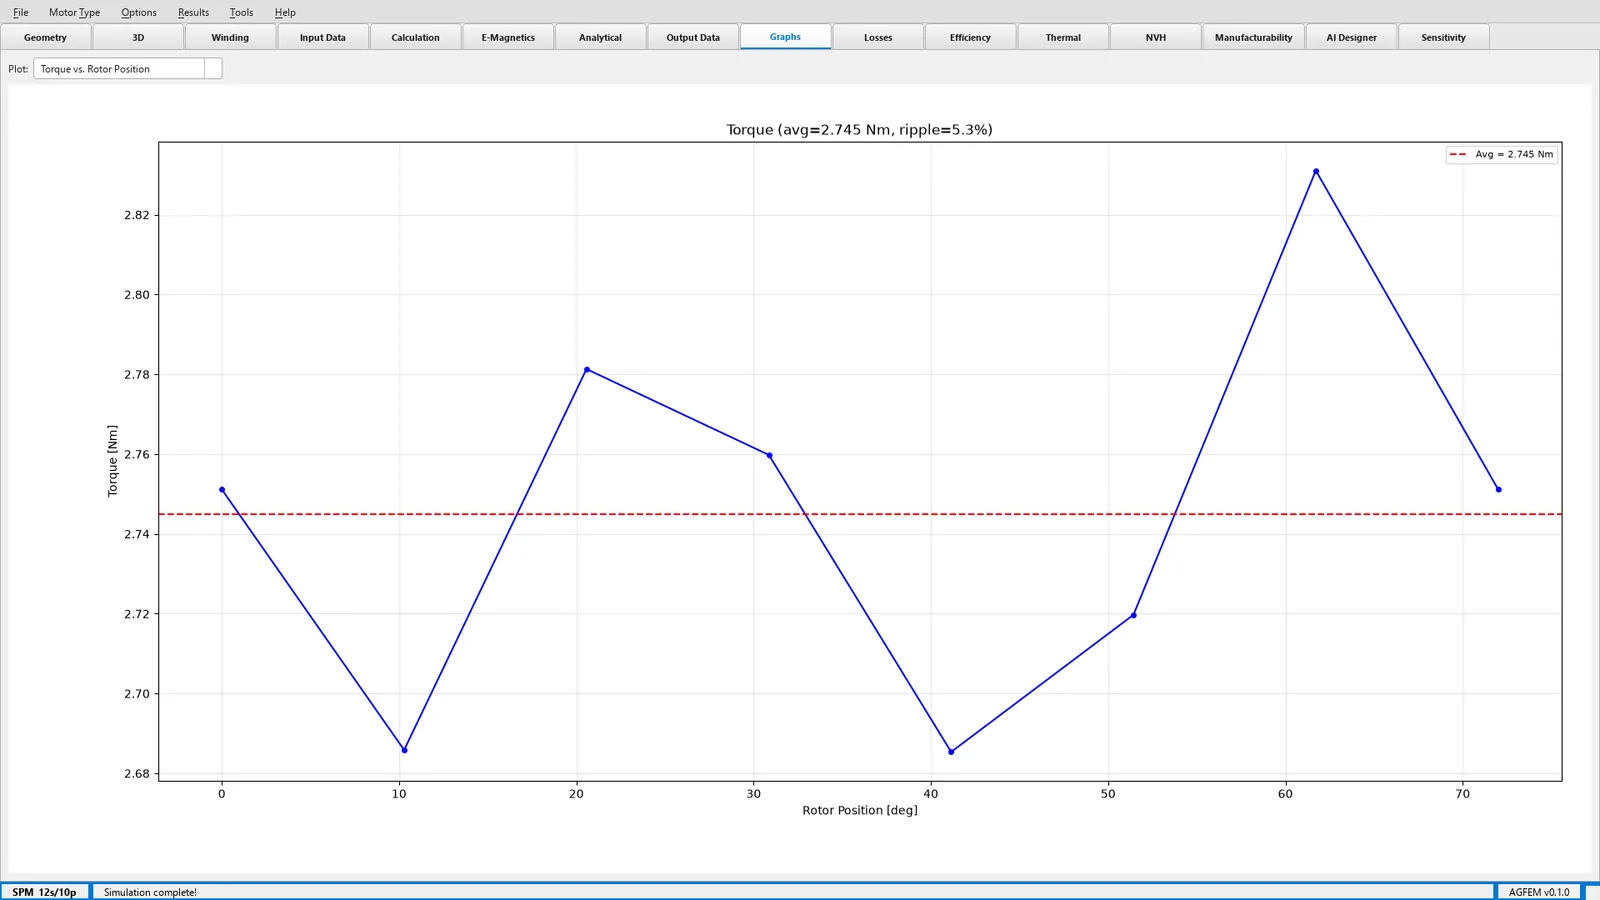The image size is (1600, 900).
Task: Open the Results menu
Action: coord(193,12)
